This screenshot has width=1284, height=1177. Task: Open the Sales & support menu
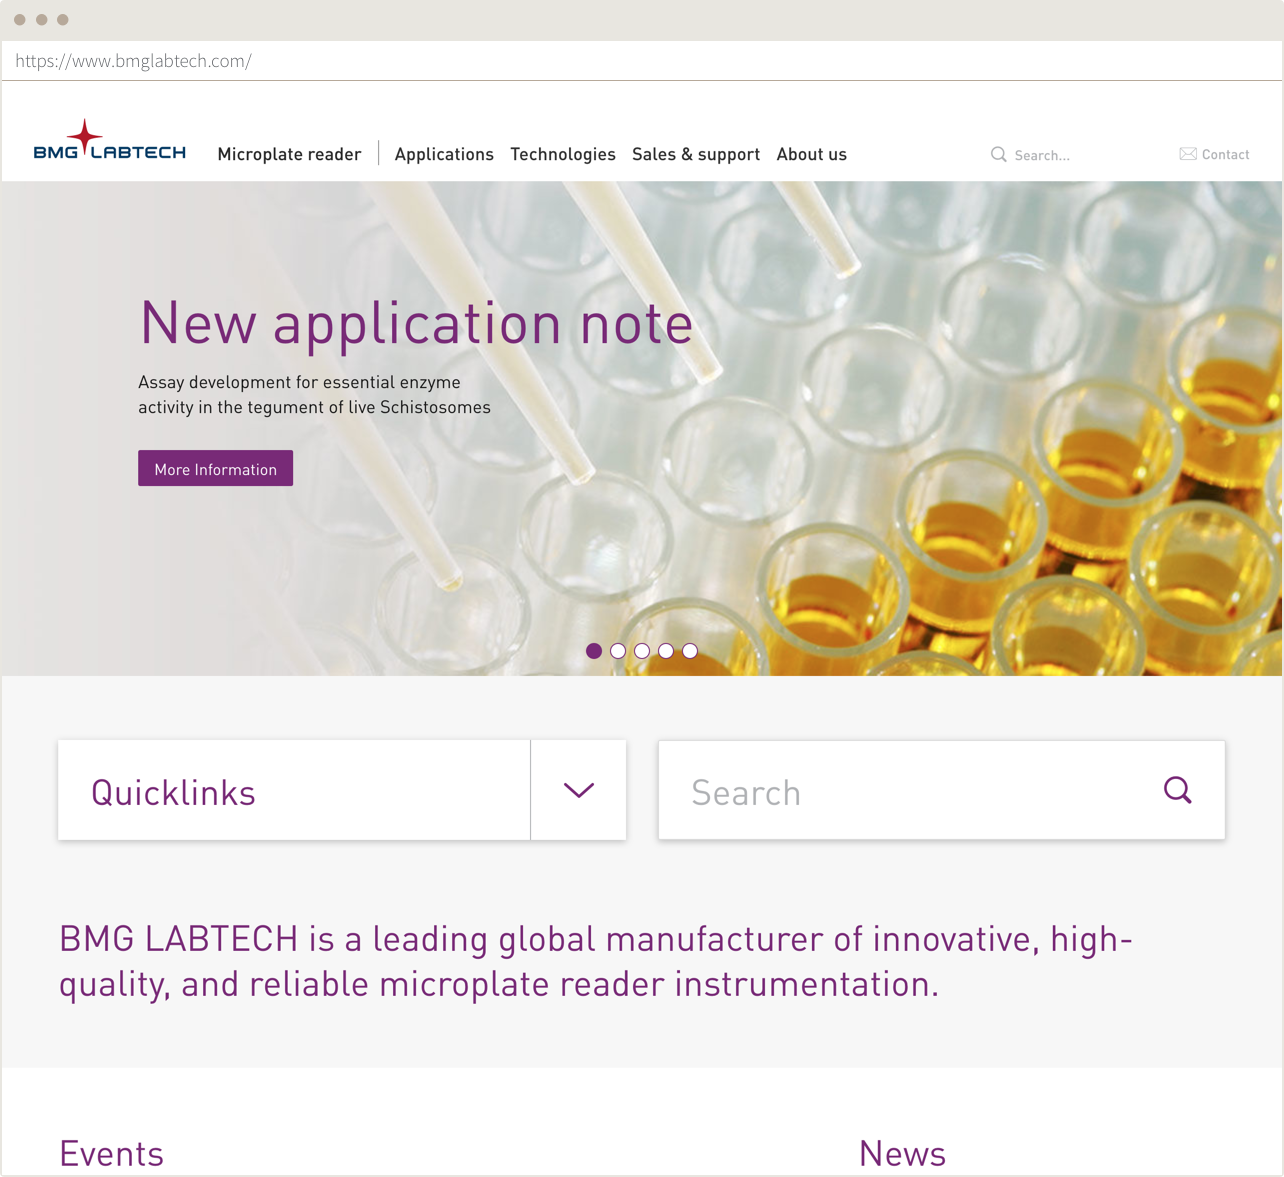coord(696,154)
